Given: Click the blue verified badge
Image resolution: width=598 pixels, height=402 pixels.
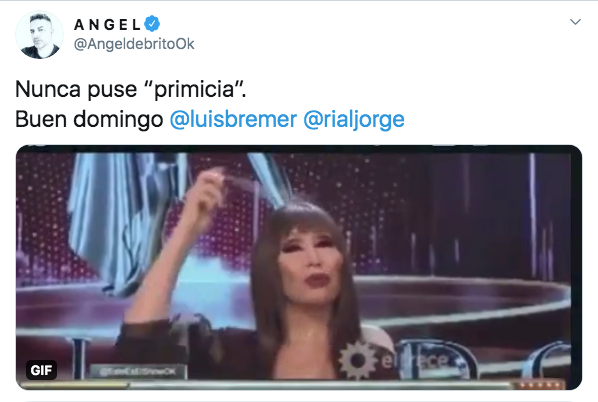Looking at the screenshot, I should pos(152,24).
